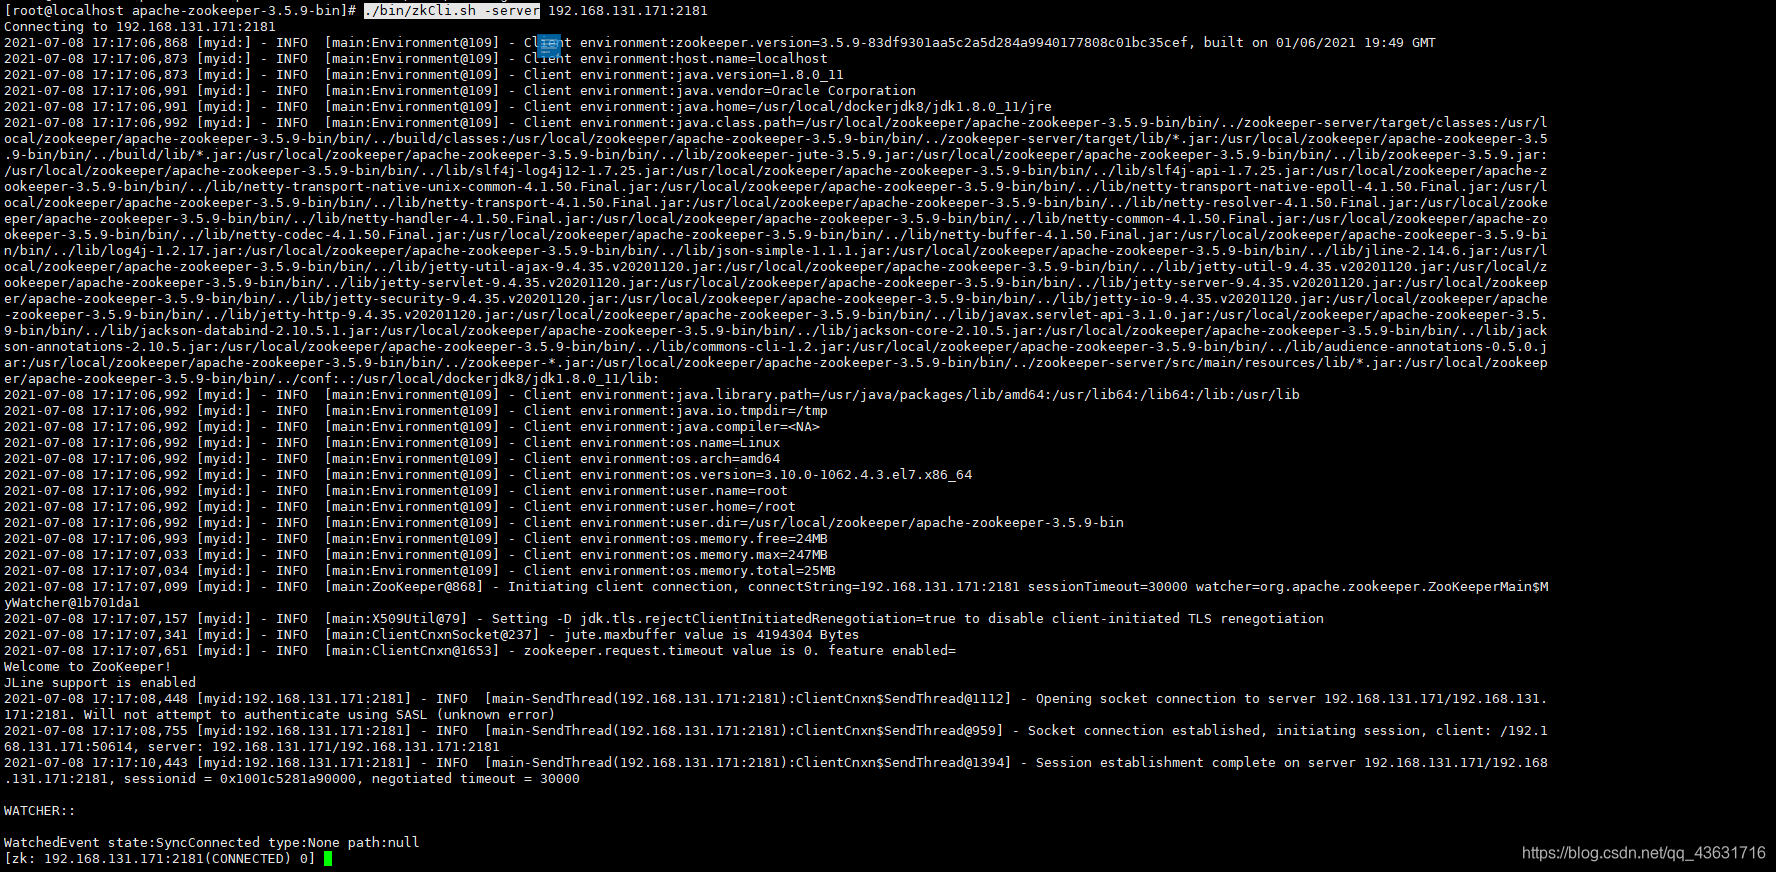Click 'JLine support is enabled' text
1776x872 pixels.
pos(100,683)
